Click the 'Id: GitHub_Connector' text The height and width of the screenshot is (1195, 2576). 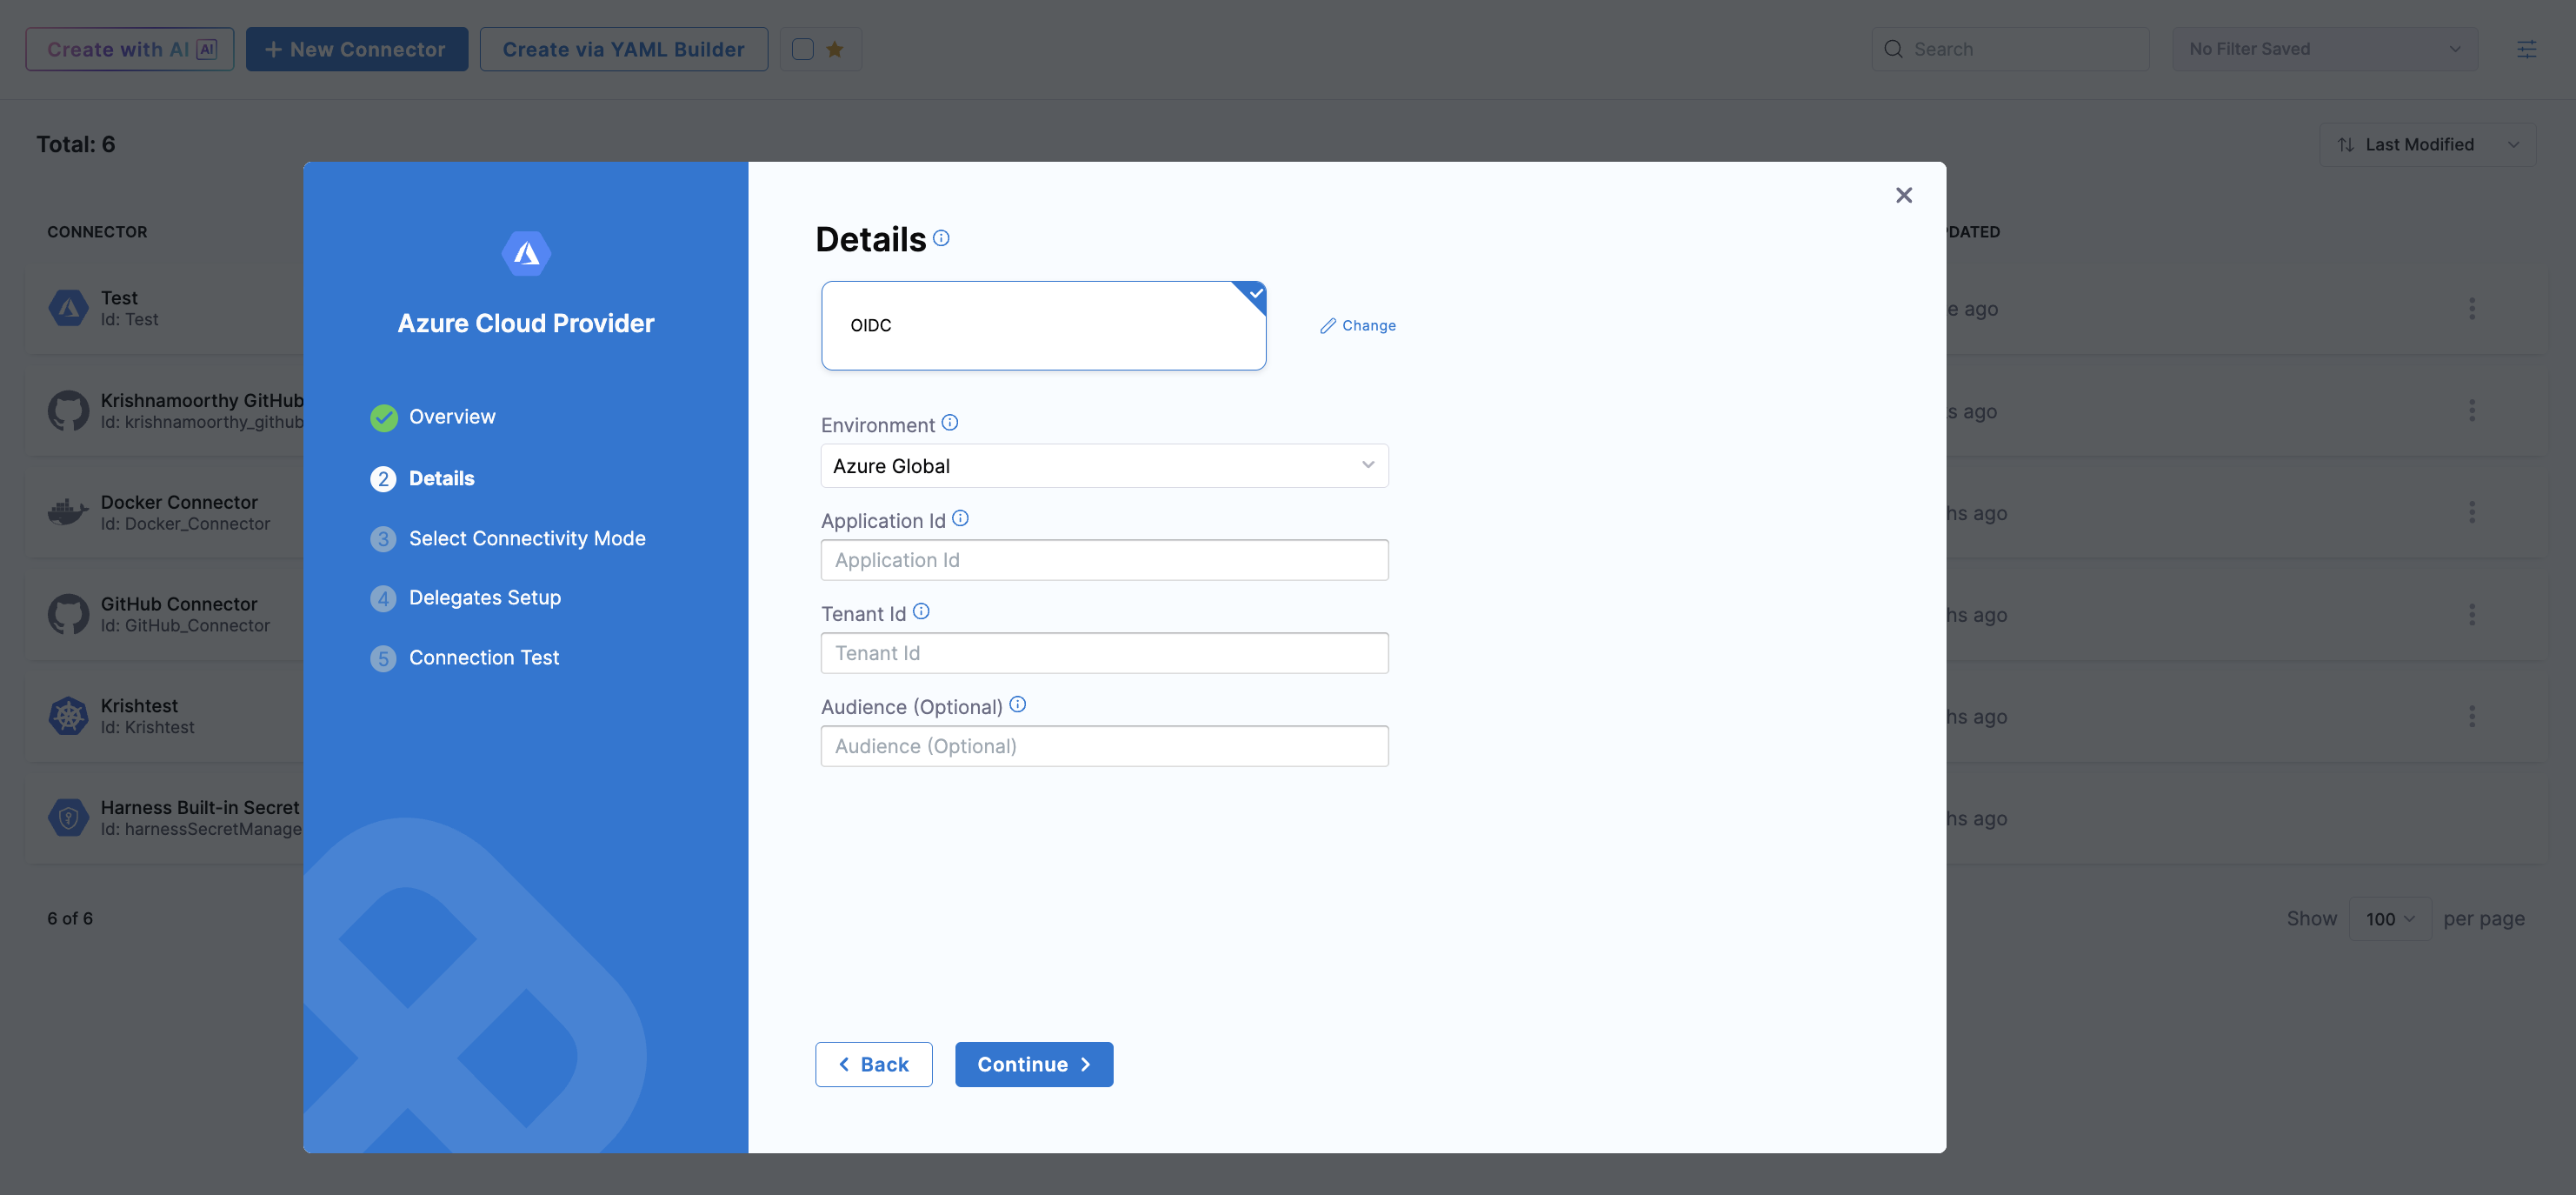[x=185, y=626]
